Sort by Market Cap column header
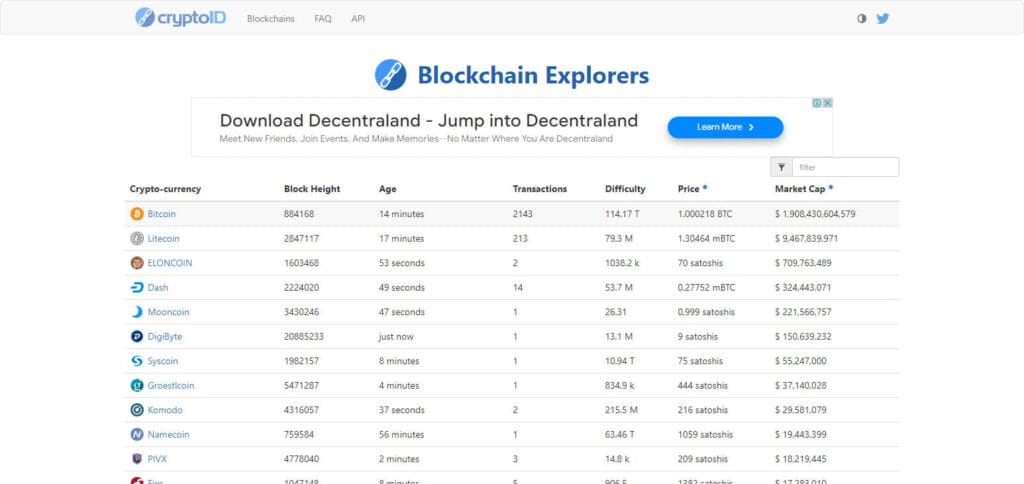Viewport: 1024px width, 484px height. click(x=800, y=189)
